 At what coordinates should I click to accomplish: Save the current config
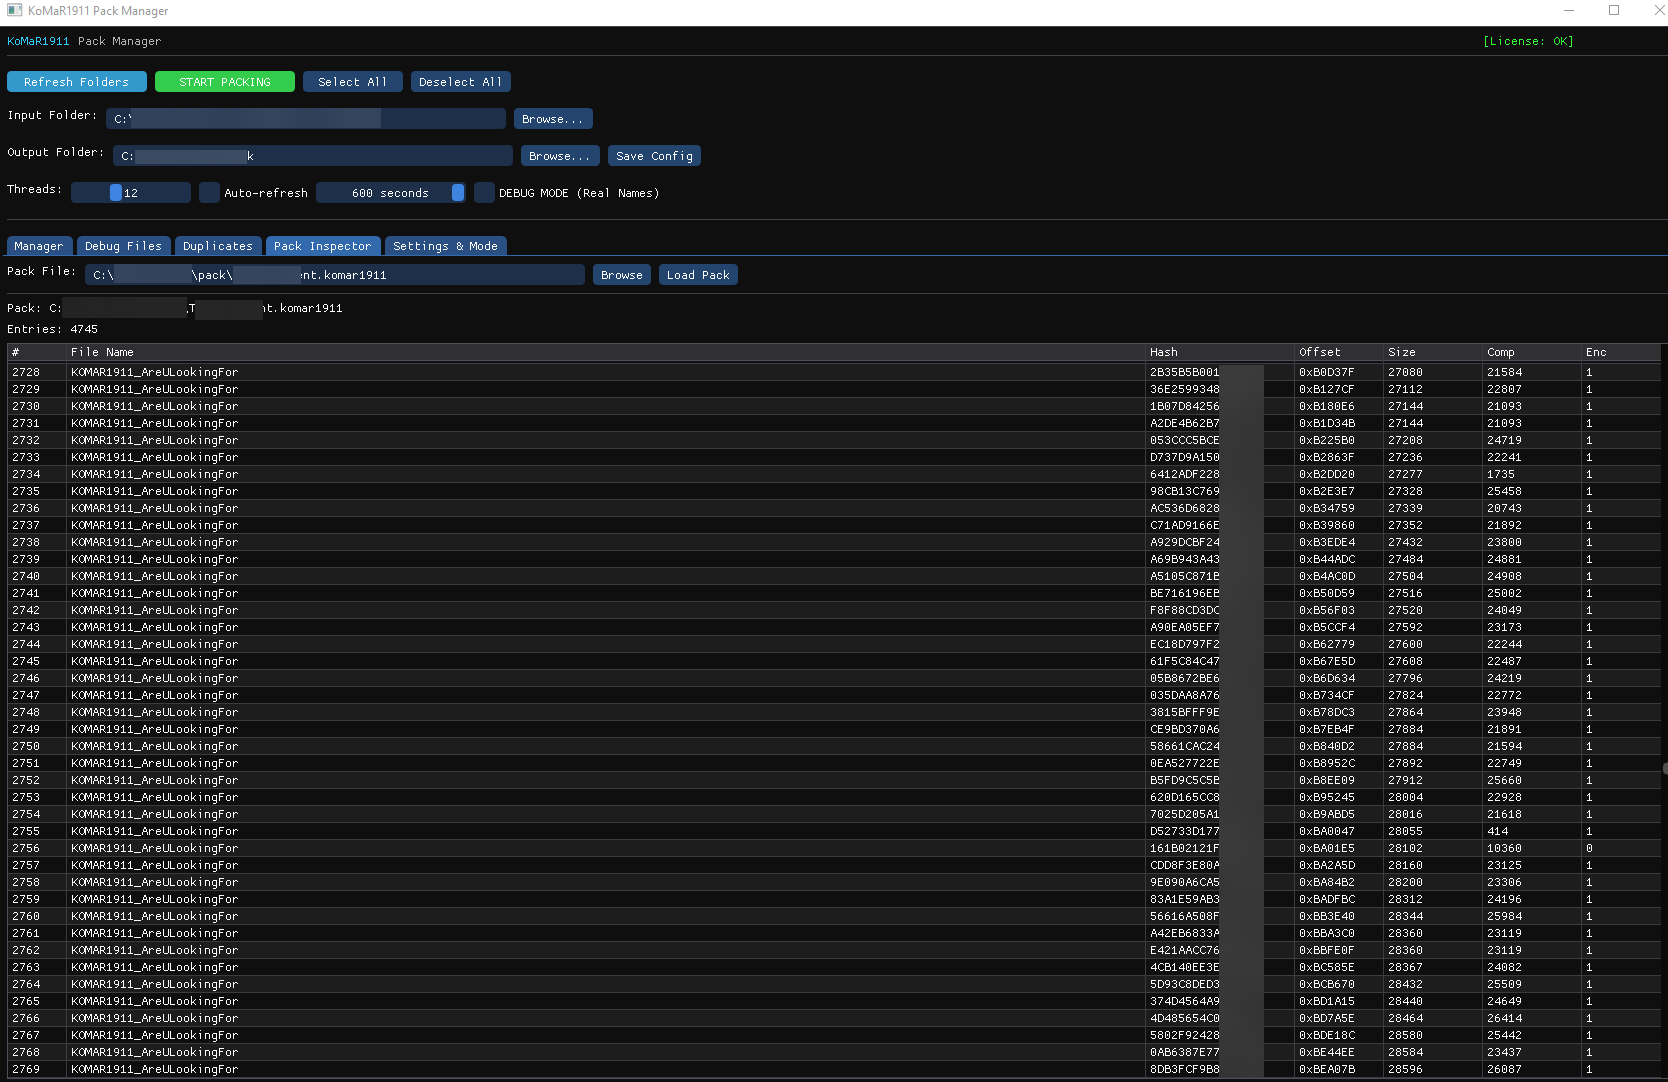[654, 156]
